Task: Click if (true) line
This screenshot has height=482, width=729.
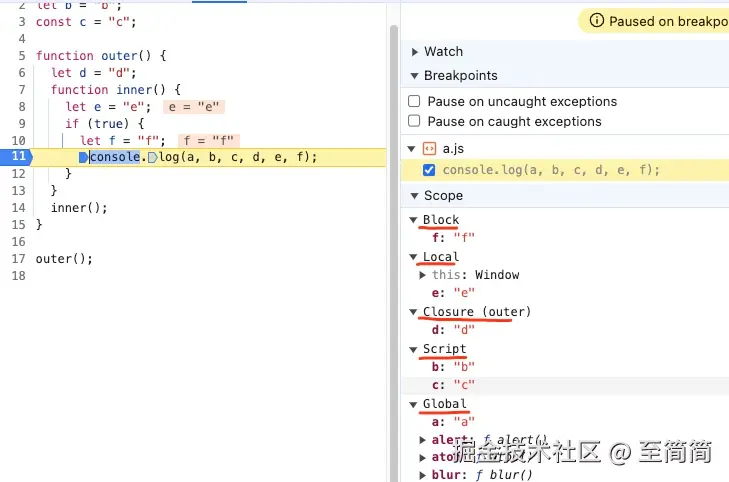Action: click(x=105, y=124)
